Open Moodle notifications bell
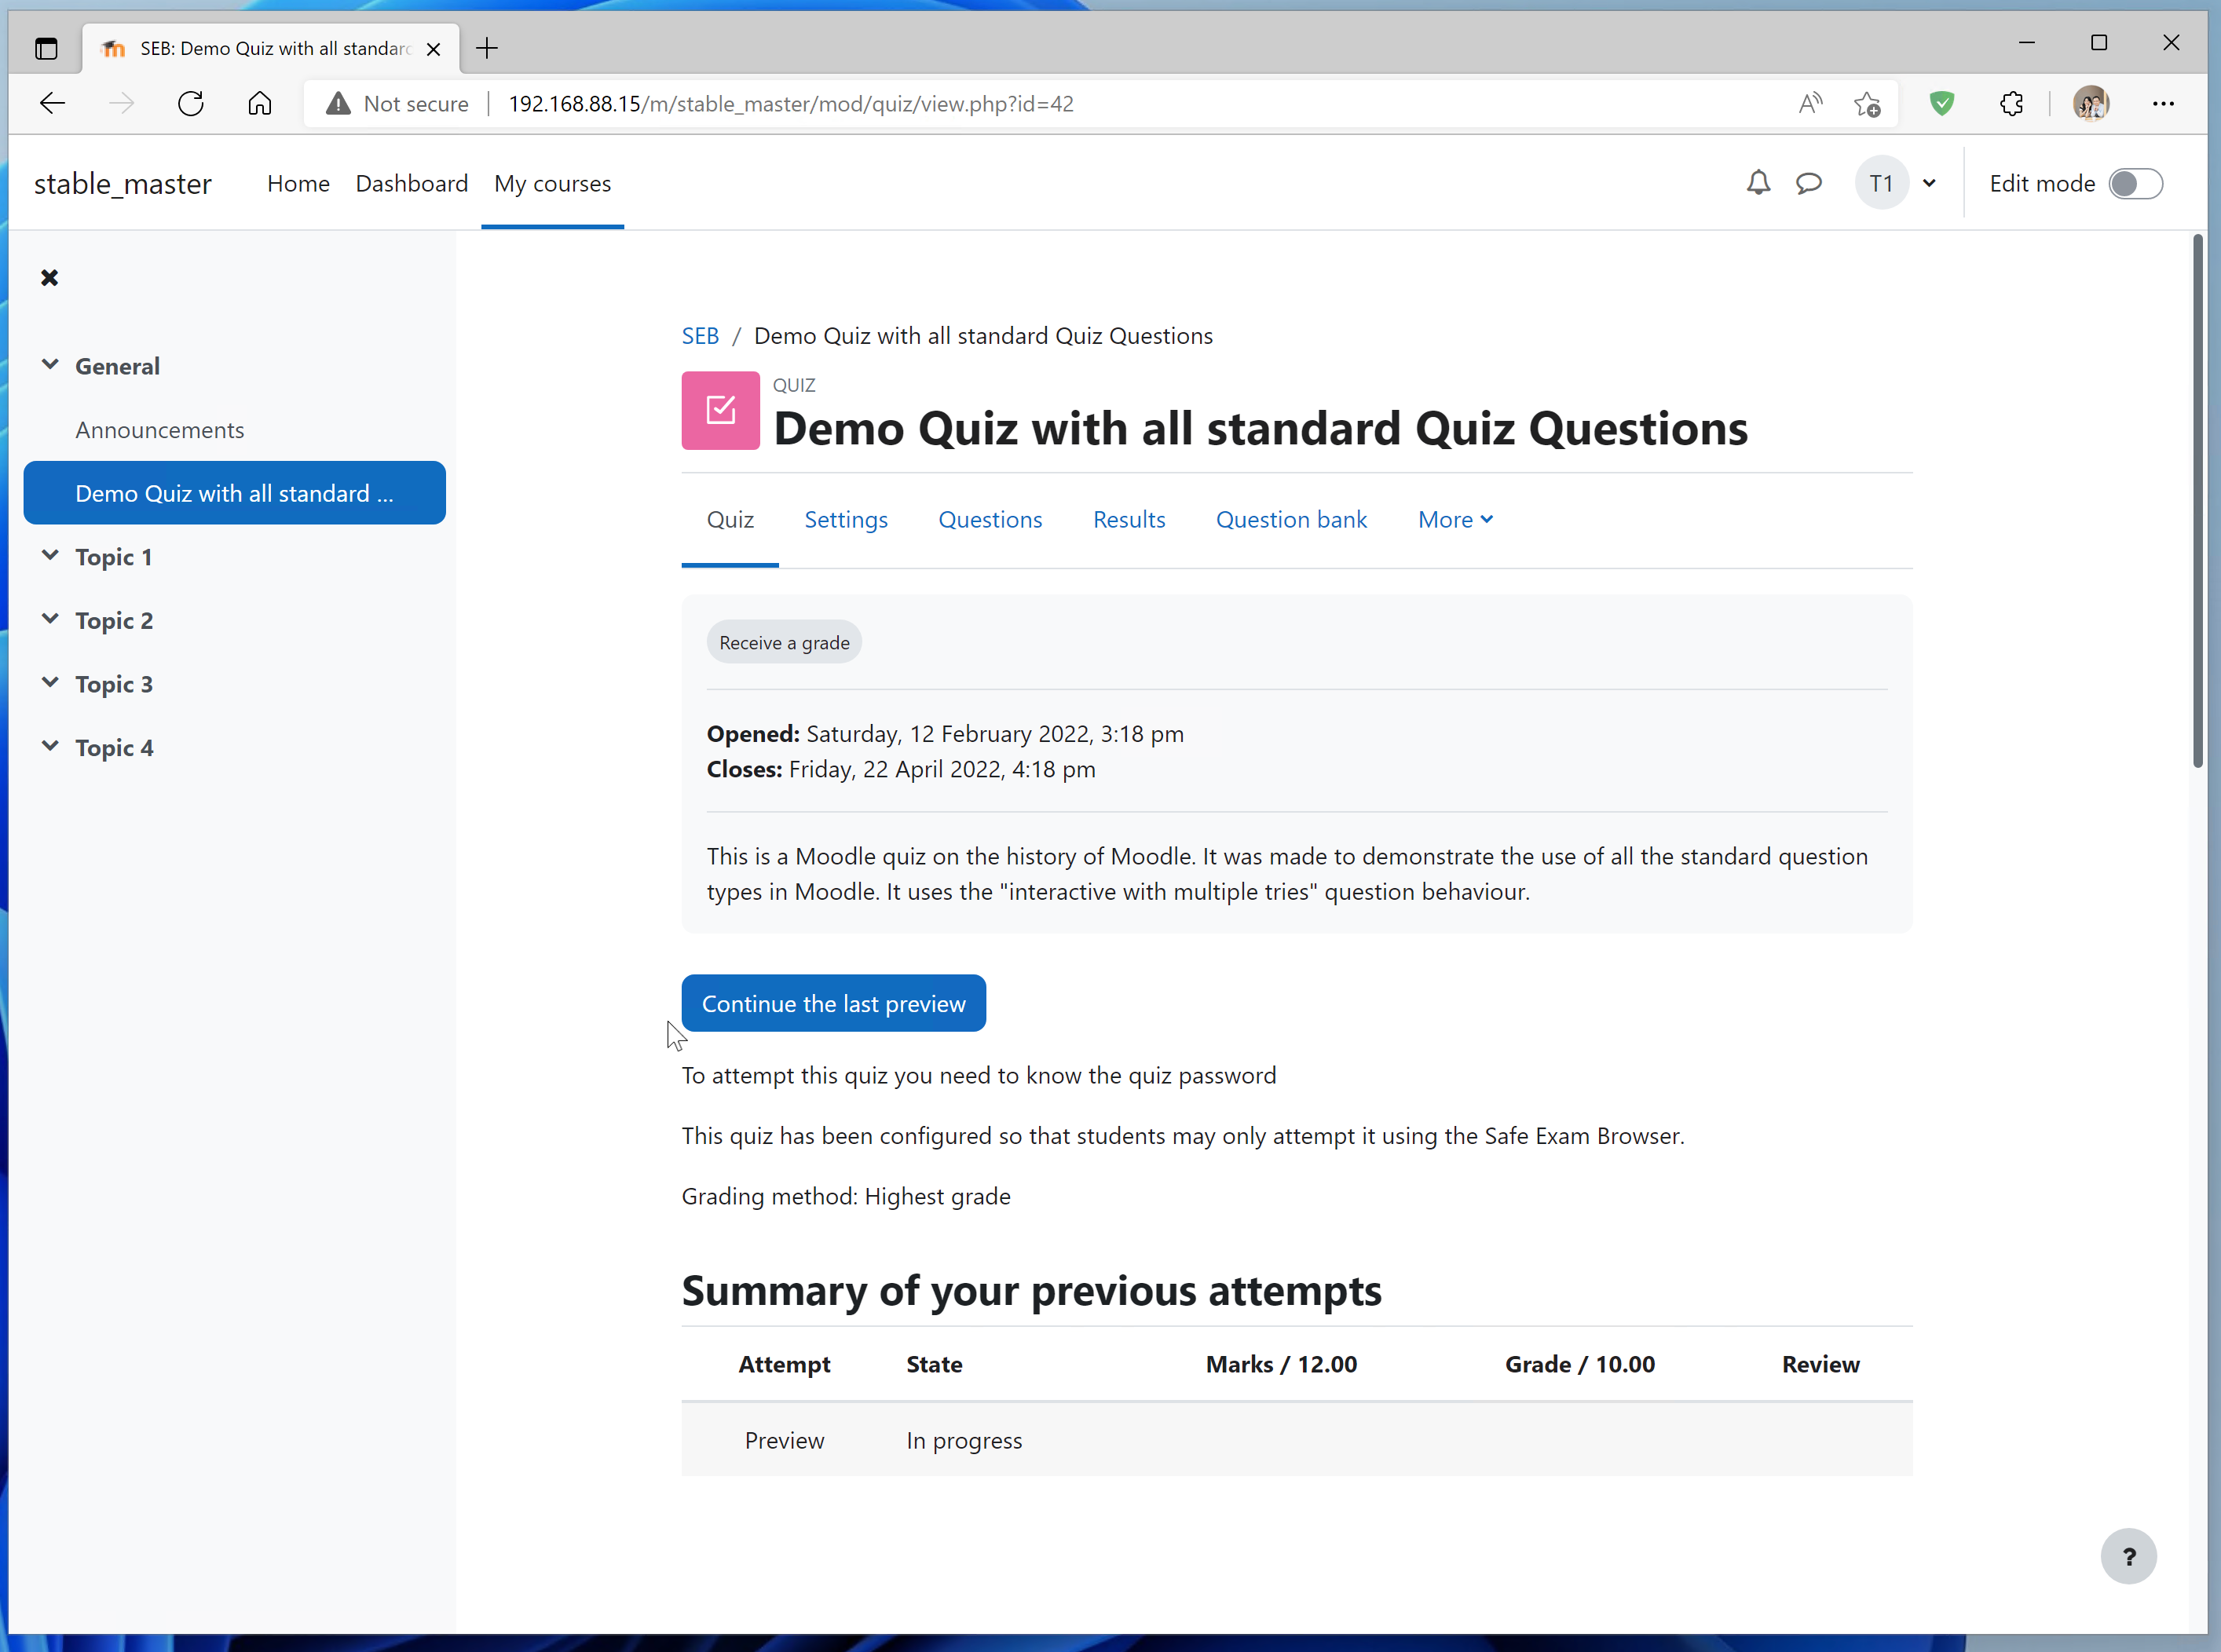The image size is (2221, 1652). pyautogui.click(x=1758, y=183)
